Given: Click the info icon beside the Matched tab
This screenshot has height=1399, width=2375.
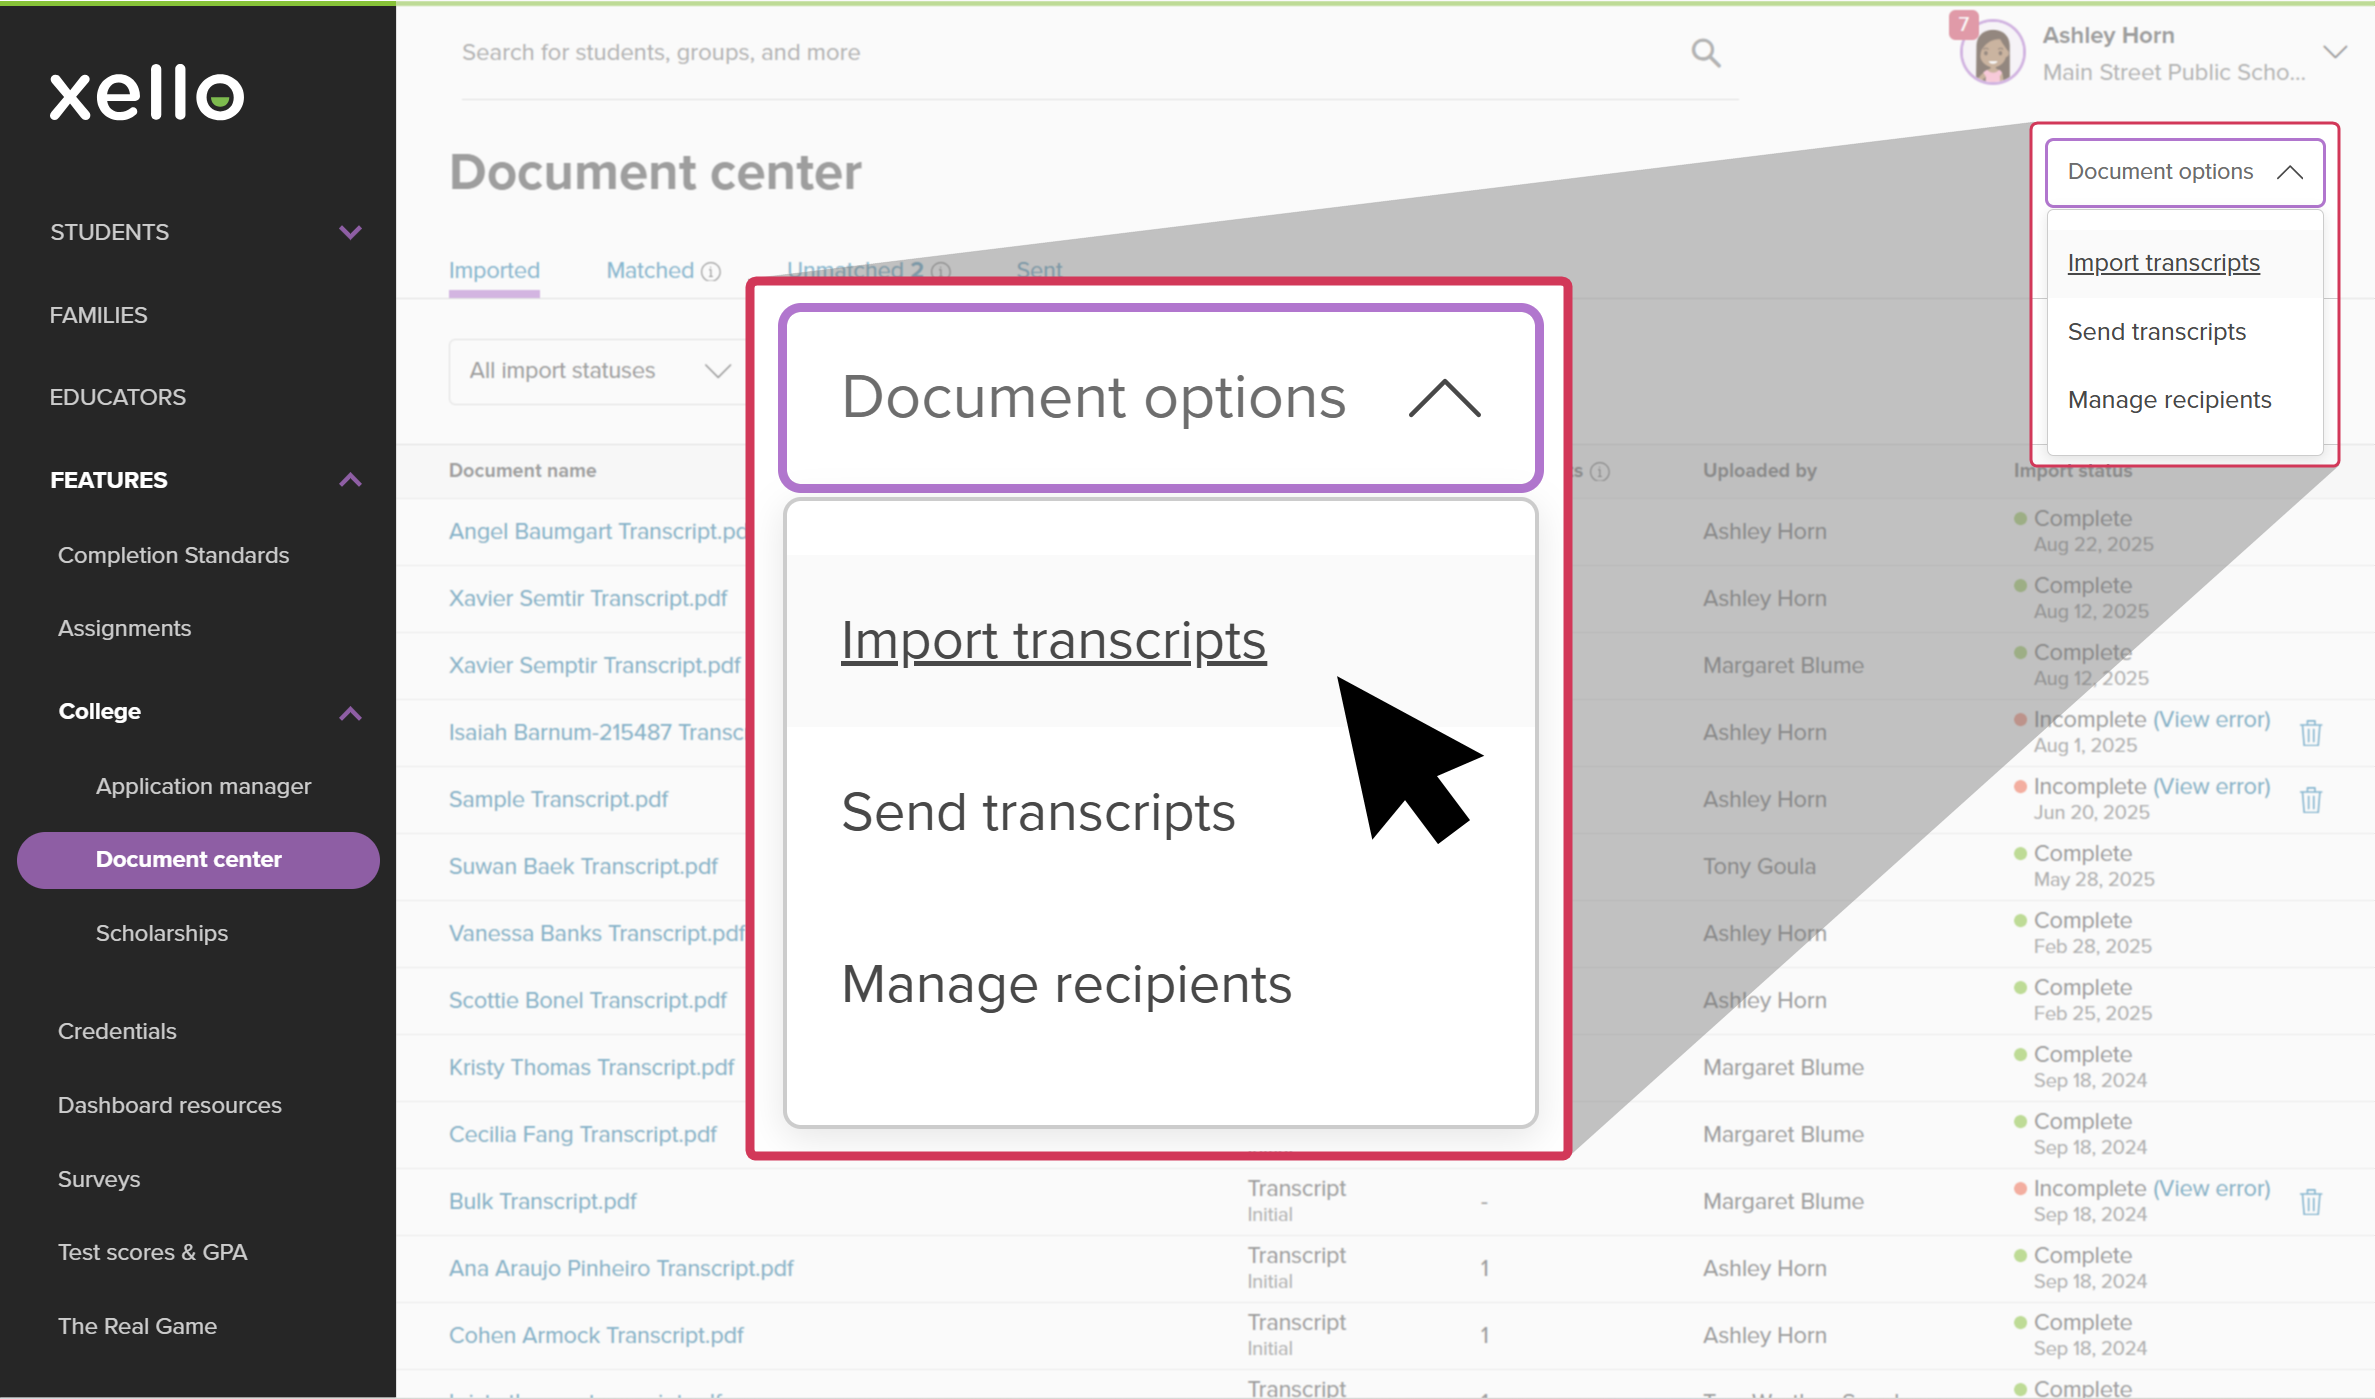Looking at the screenshot, I should pos(711,272).
